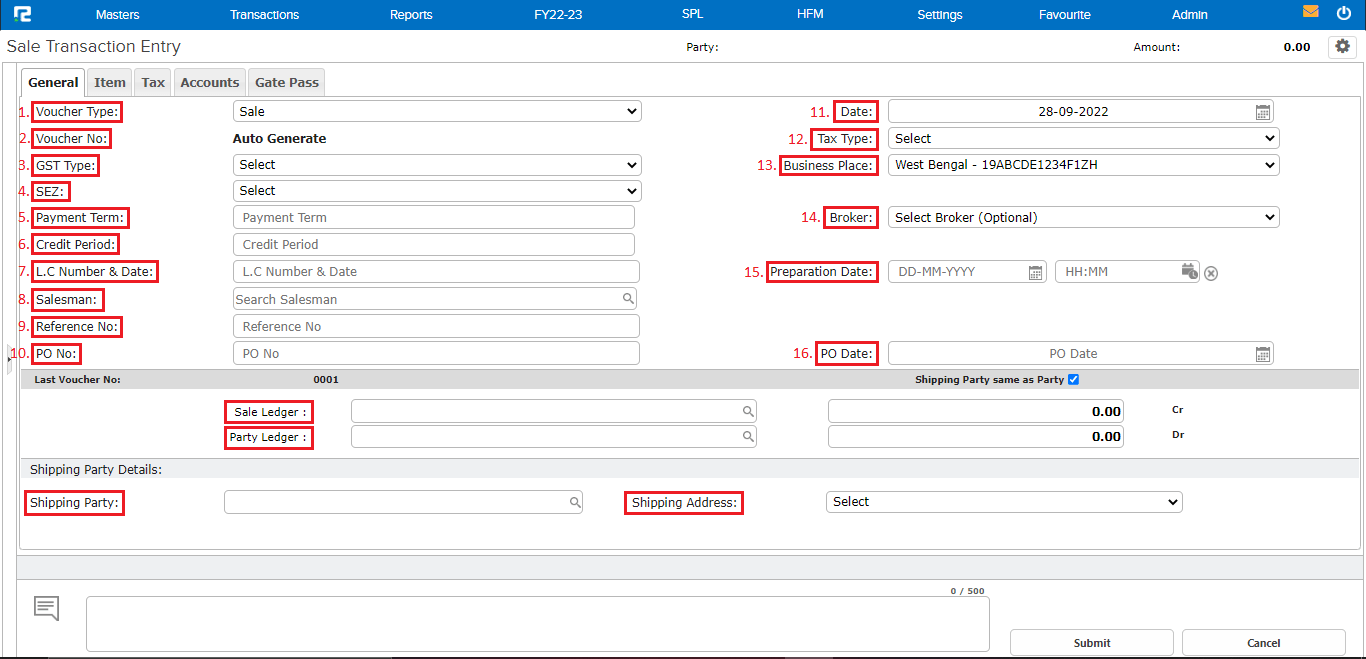Click the Submit button
1366x659 pixels.
[1091, 642]
